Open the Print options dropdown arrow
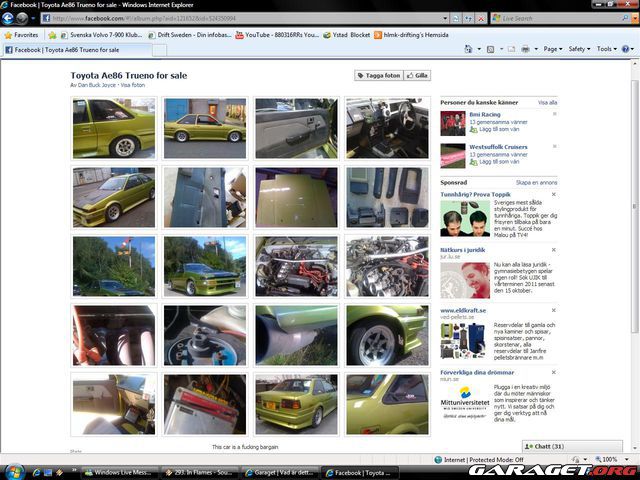This screenshot has width=640, height=480. 536,49
